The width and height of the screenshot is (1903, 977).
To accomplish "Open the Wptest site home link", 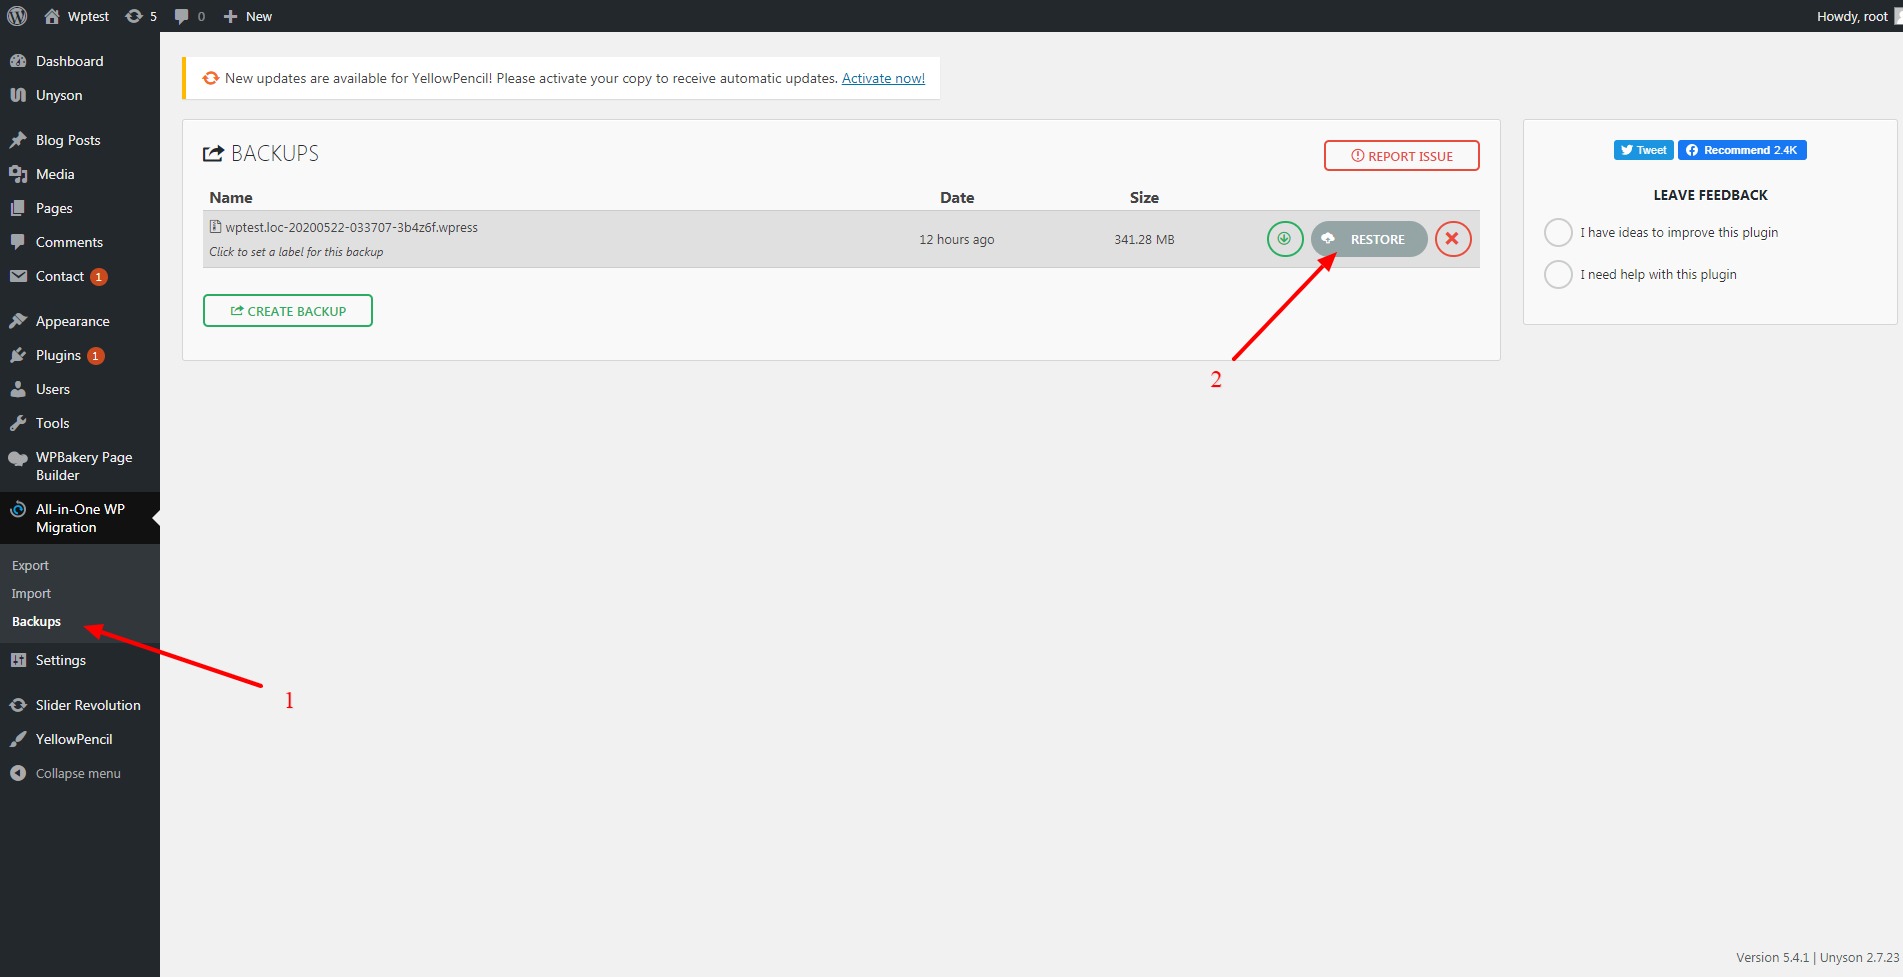I will [x=77, y=16].
